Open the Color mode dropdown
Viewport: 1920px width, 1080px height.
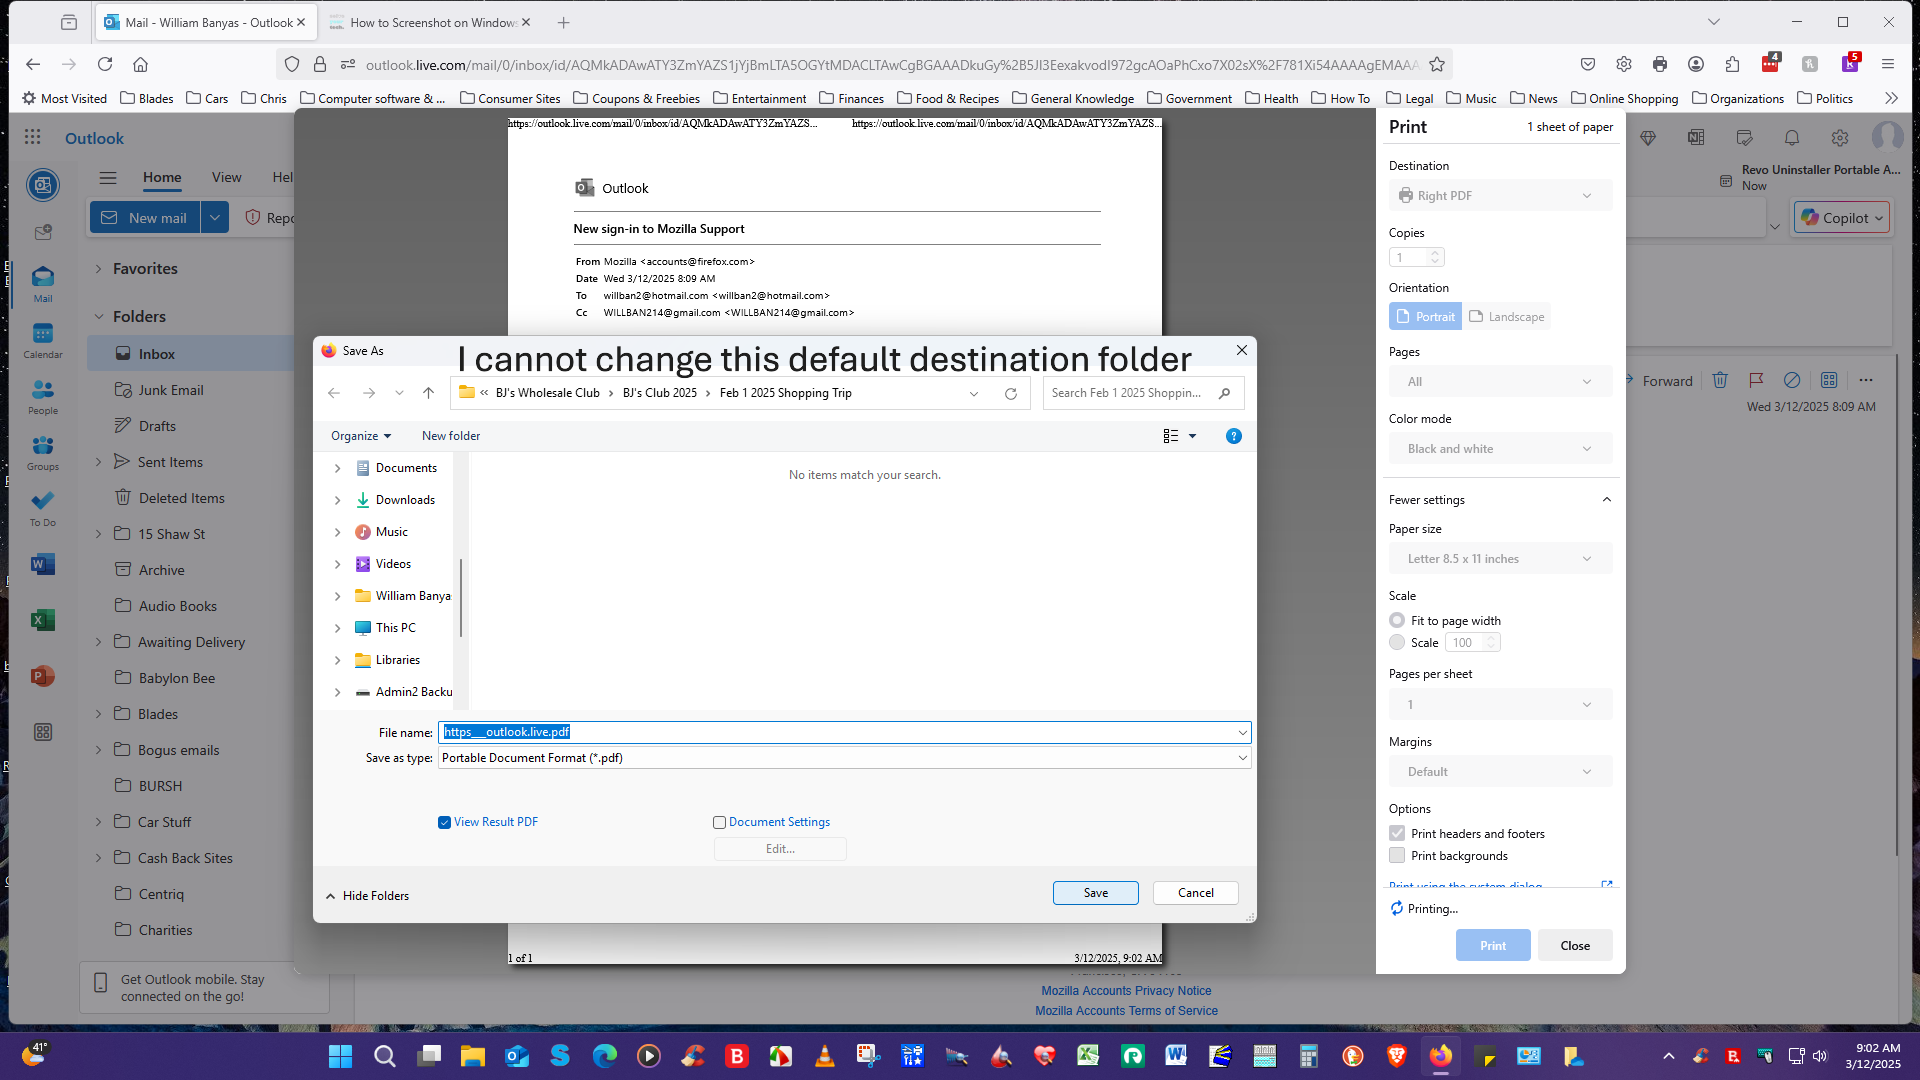coord(1500,449)
